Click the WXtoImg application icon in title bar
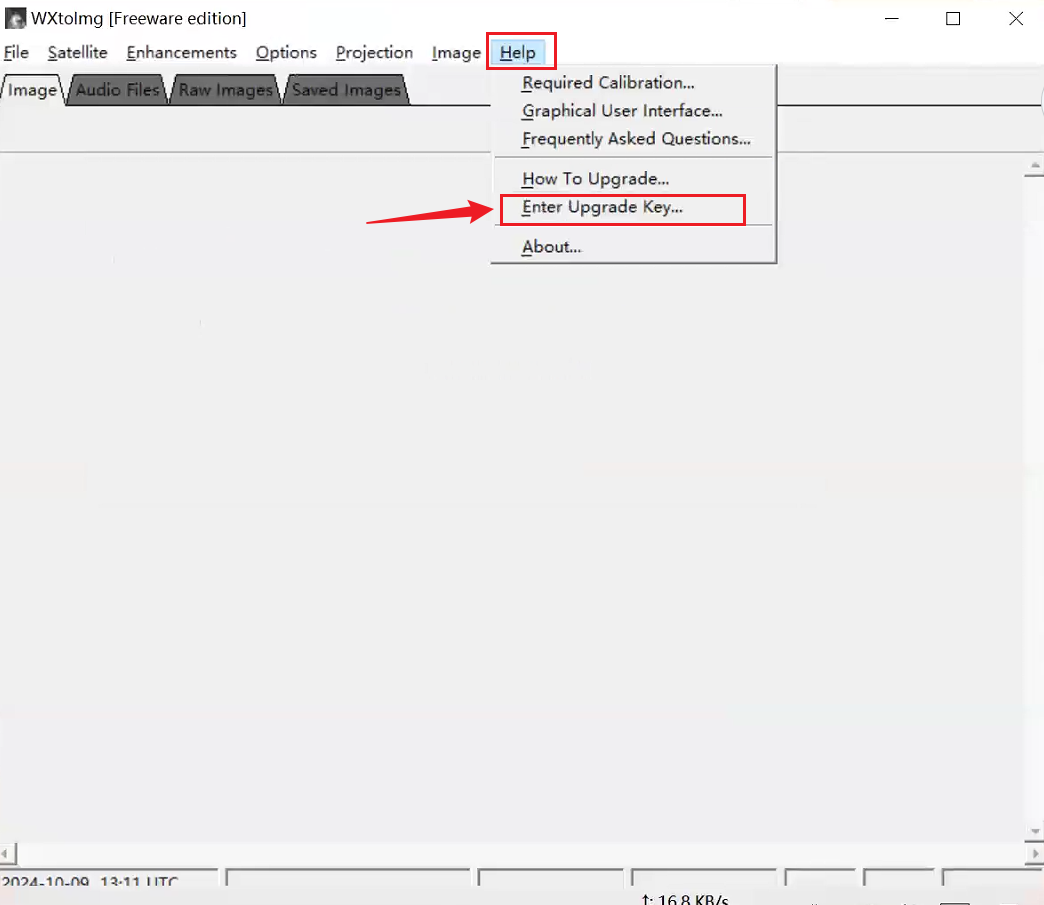This screenshot has height=905, width=1044. (15, 19)
